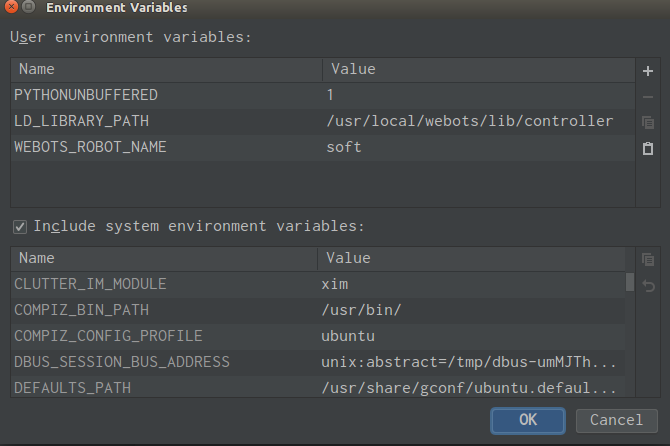Viewport: 670px width, 446px height.
Task: Cancel the Environment Variables dialog
Action: (617, 420)
